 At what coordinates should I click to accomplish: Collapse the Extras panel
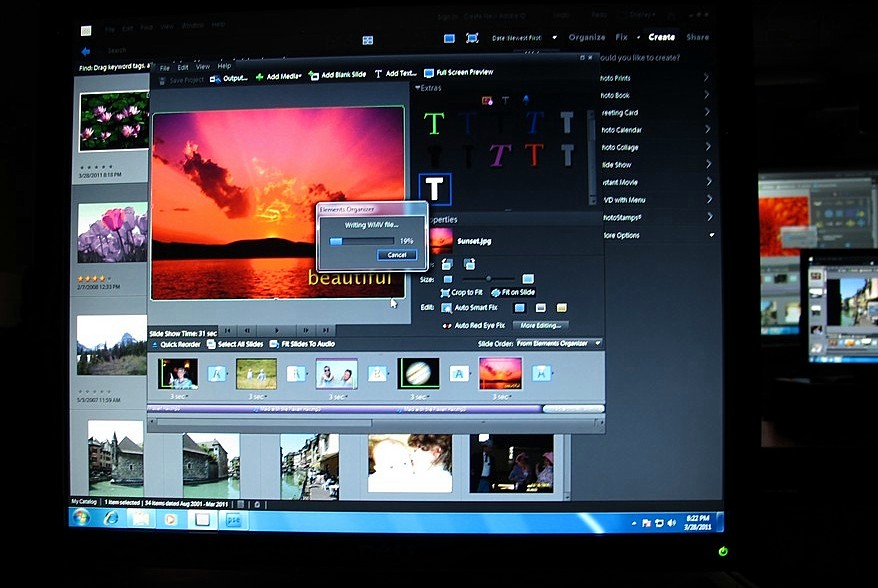coord(418,88)
